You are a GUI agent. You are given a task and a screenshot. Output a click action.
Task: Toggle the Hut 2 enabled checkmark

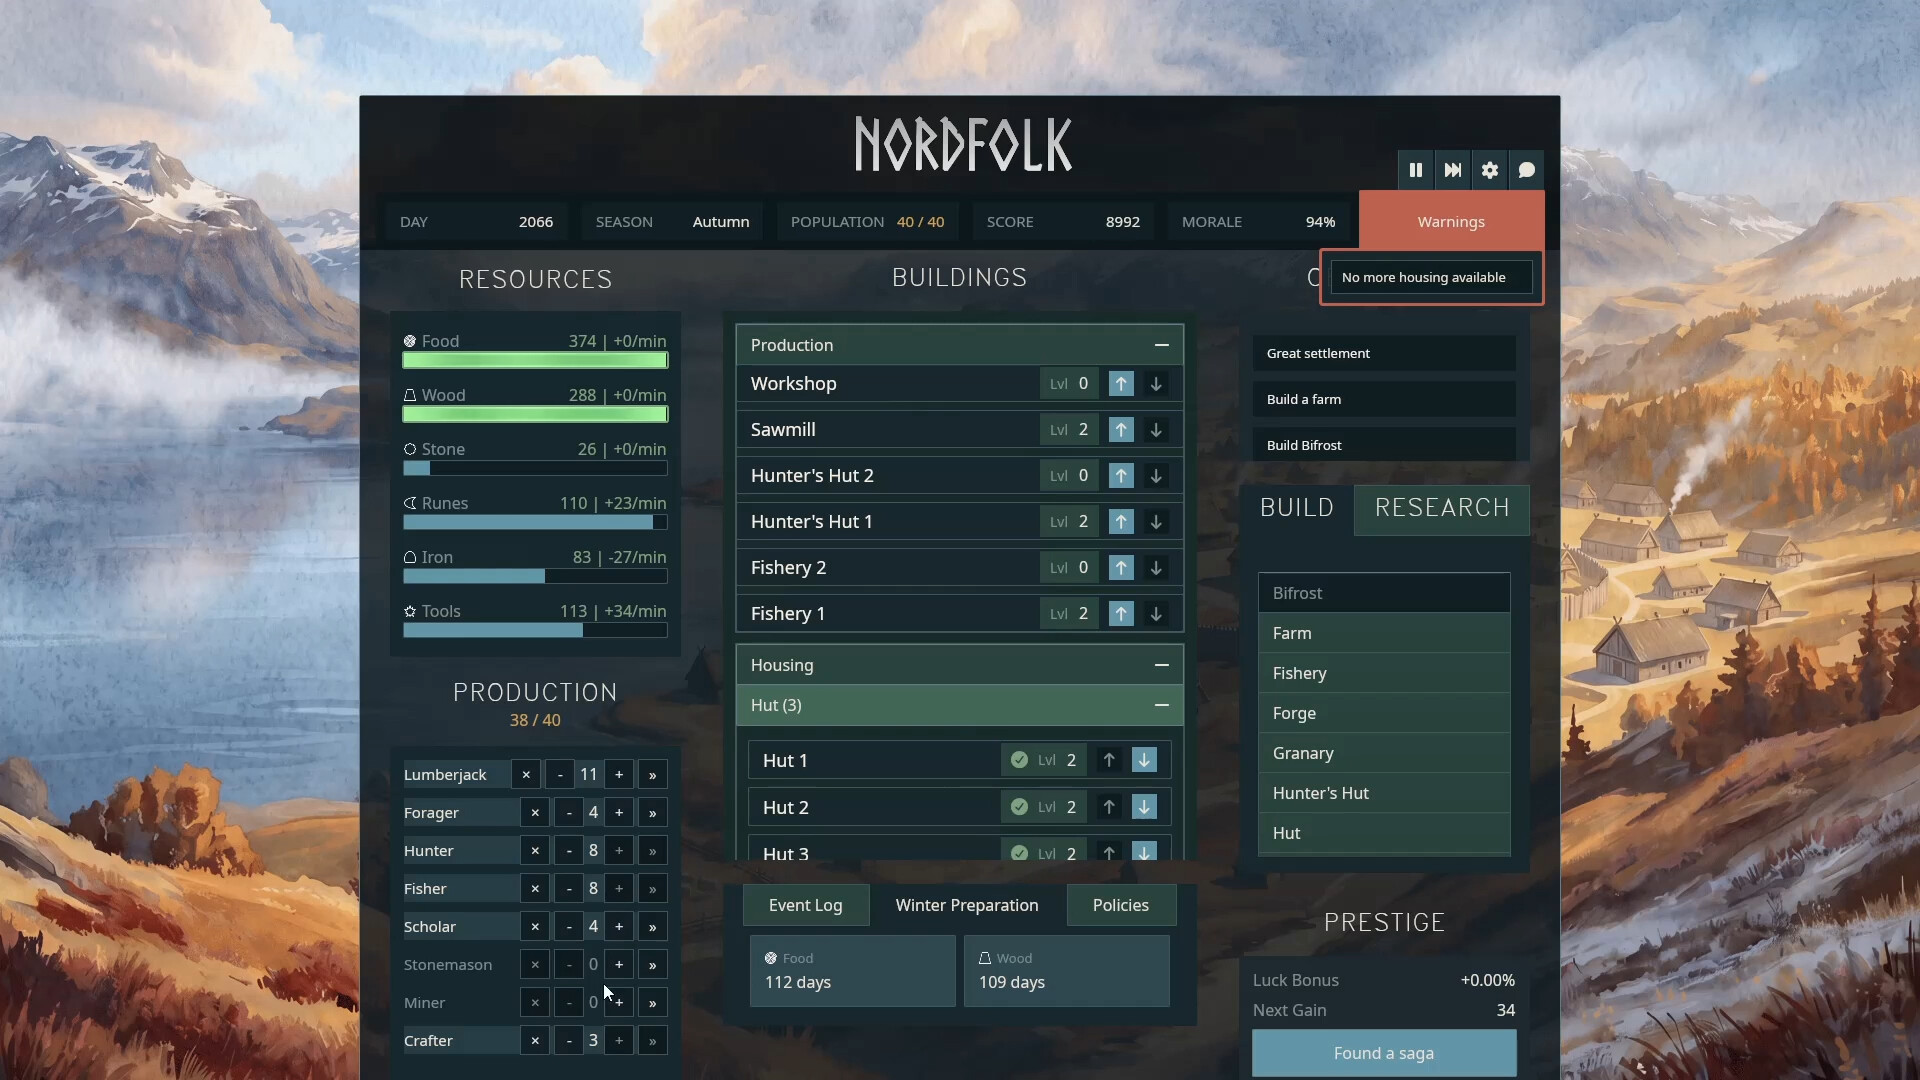(1019, 807)
